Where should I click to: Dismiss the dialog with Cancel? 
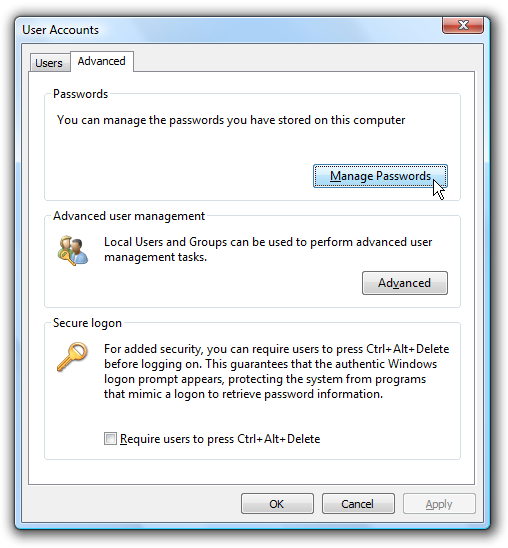pyautogui.click(x=358, y=504)
